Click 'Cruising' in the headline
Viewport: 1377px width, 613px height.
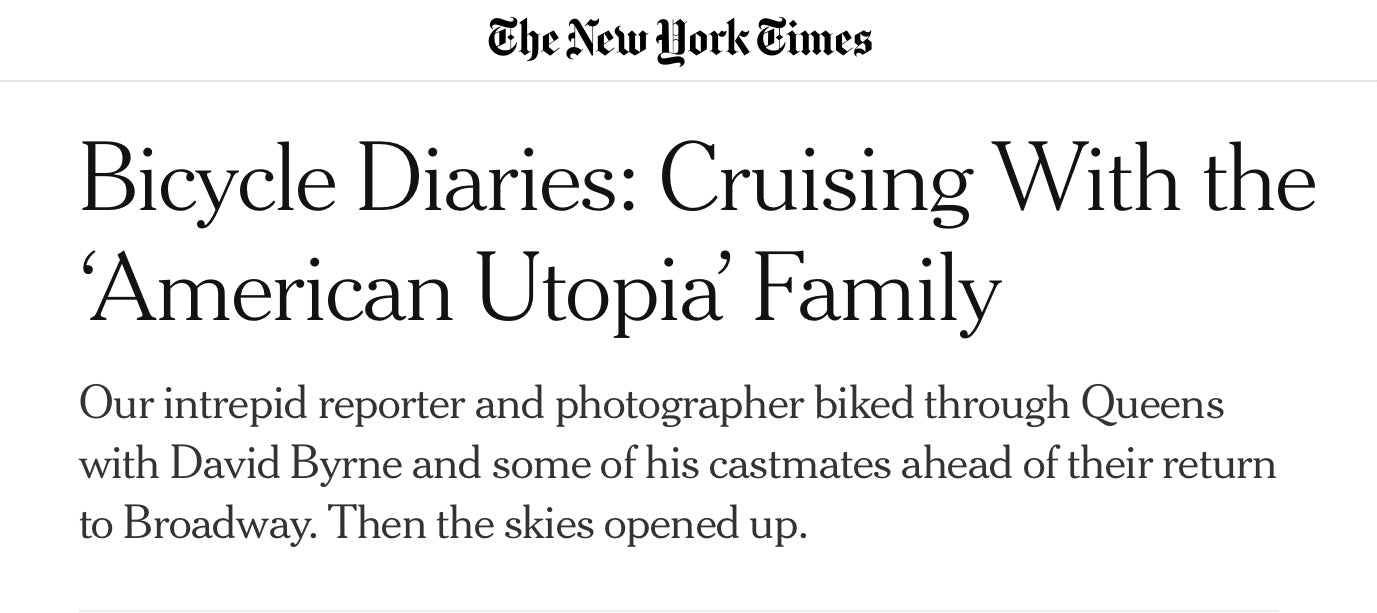click(x=815, y=181)
